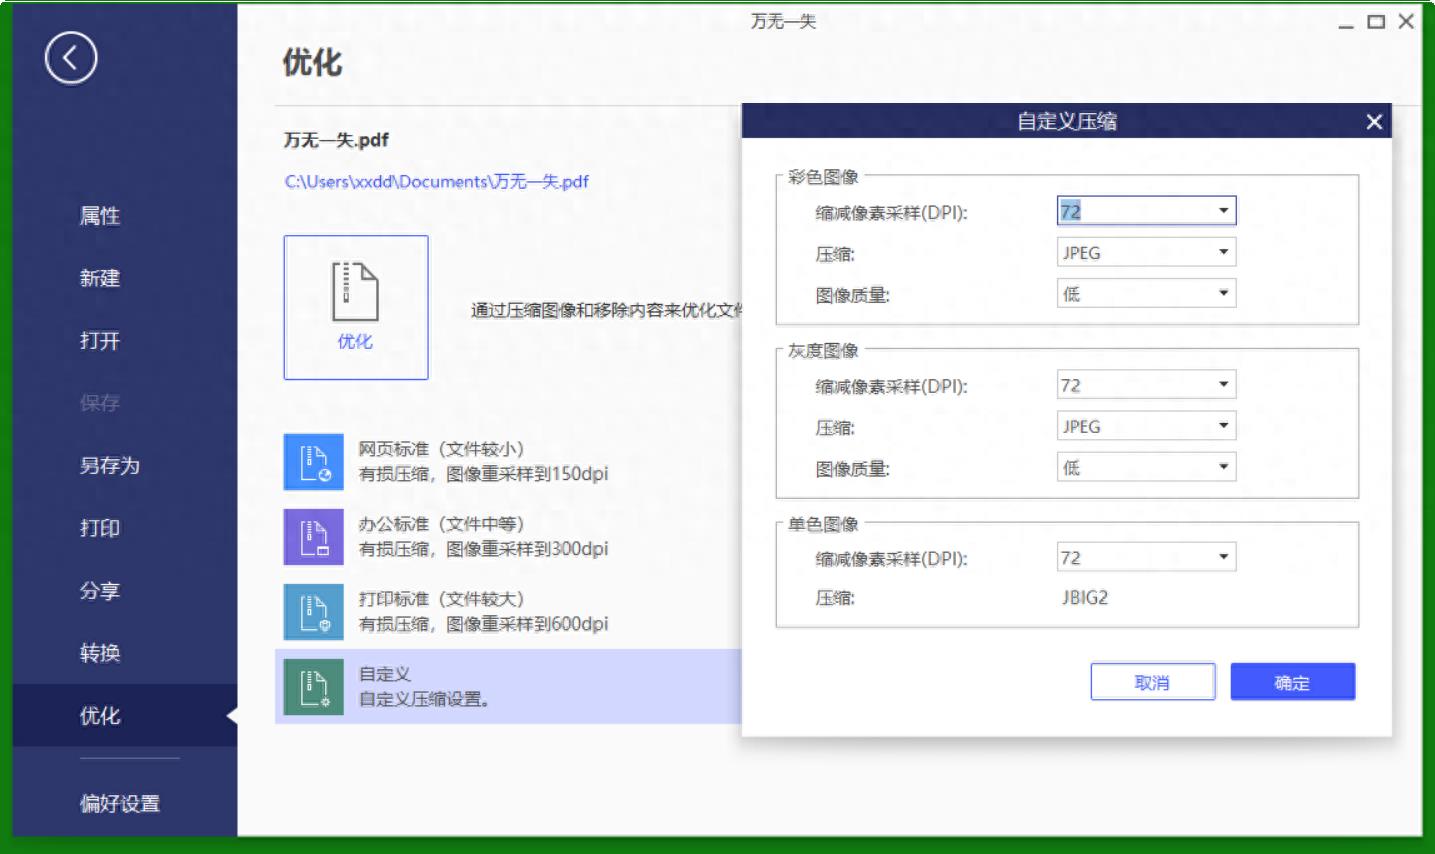This screenshot has height=854, width=1435.
Task: Click the 灰度图像 group label
Action: [823, 351]
